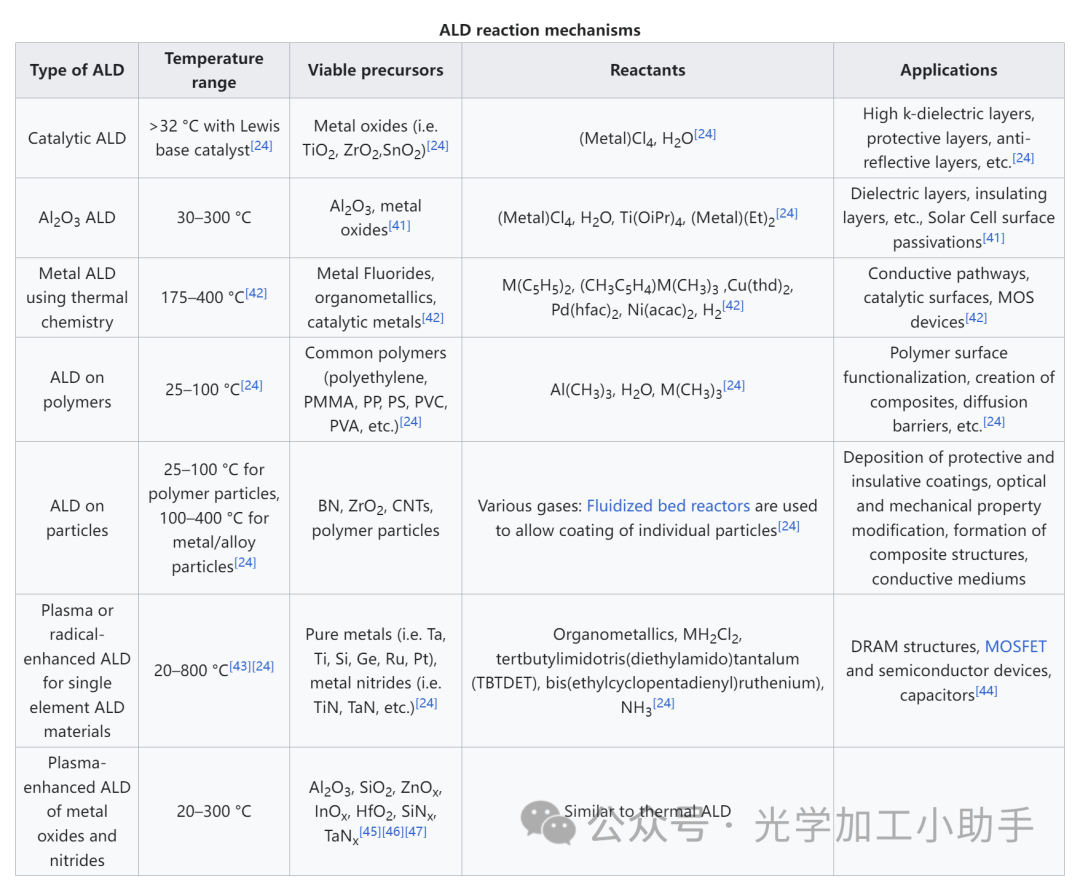The width and height of the screenshot is (1080, 882).
Task: Select the 'Al2O3 ALD' row label
Action: point(77,218)
